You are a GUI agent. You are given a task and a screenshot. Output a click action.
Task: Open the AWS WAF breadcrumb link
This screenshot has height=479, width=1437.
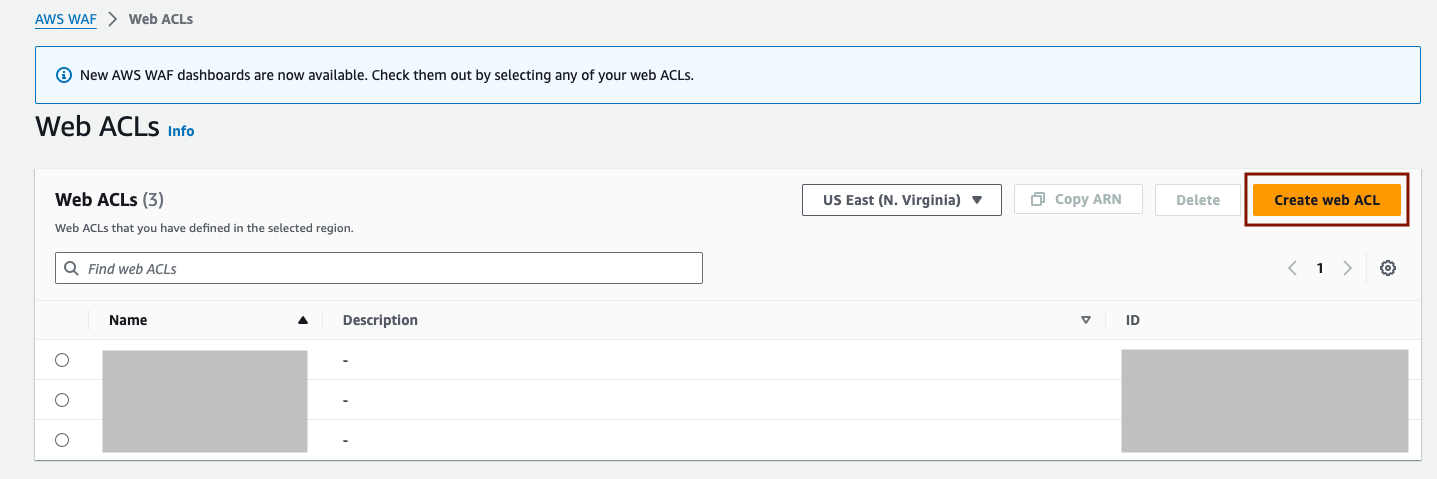[66, 19]
